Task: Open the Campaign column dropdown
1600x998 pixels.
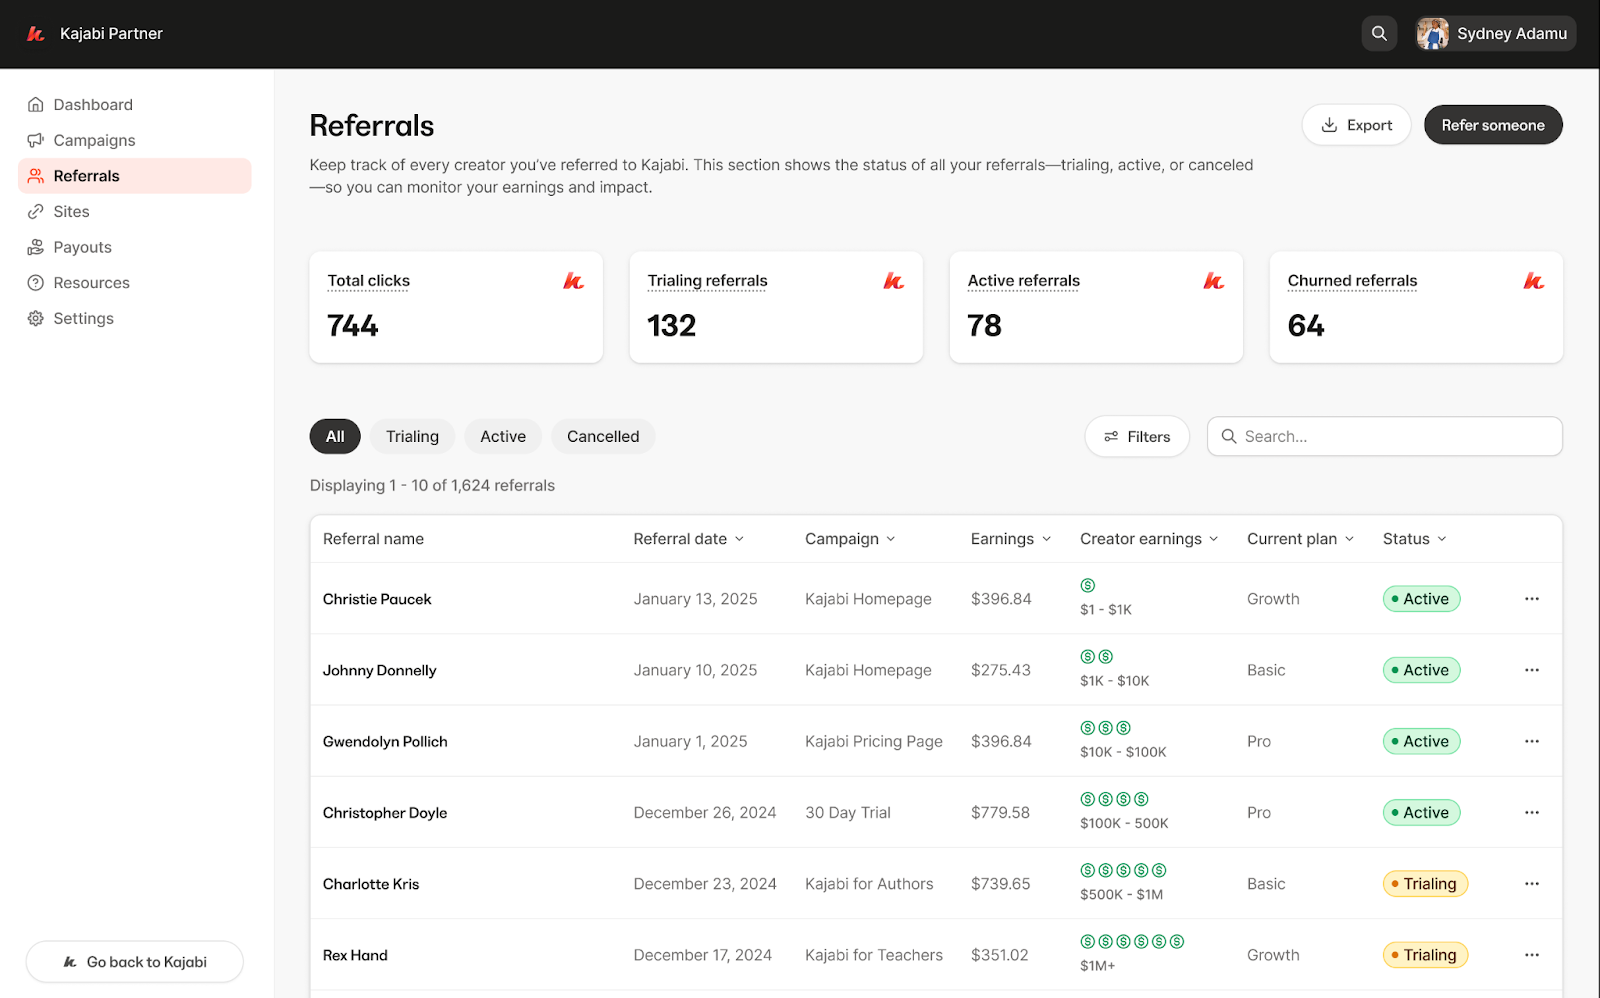Action: [850, 539]
